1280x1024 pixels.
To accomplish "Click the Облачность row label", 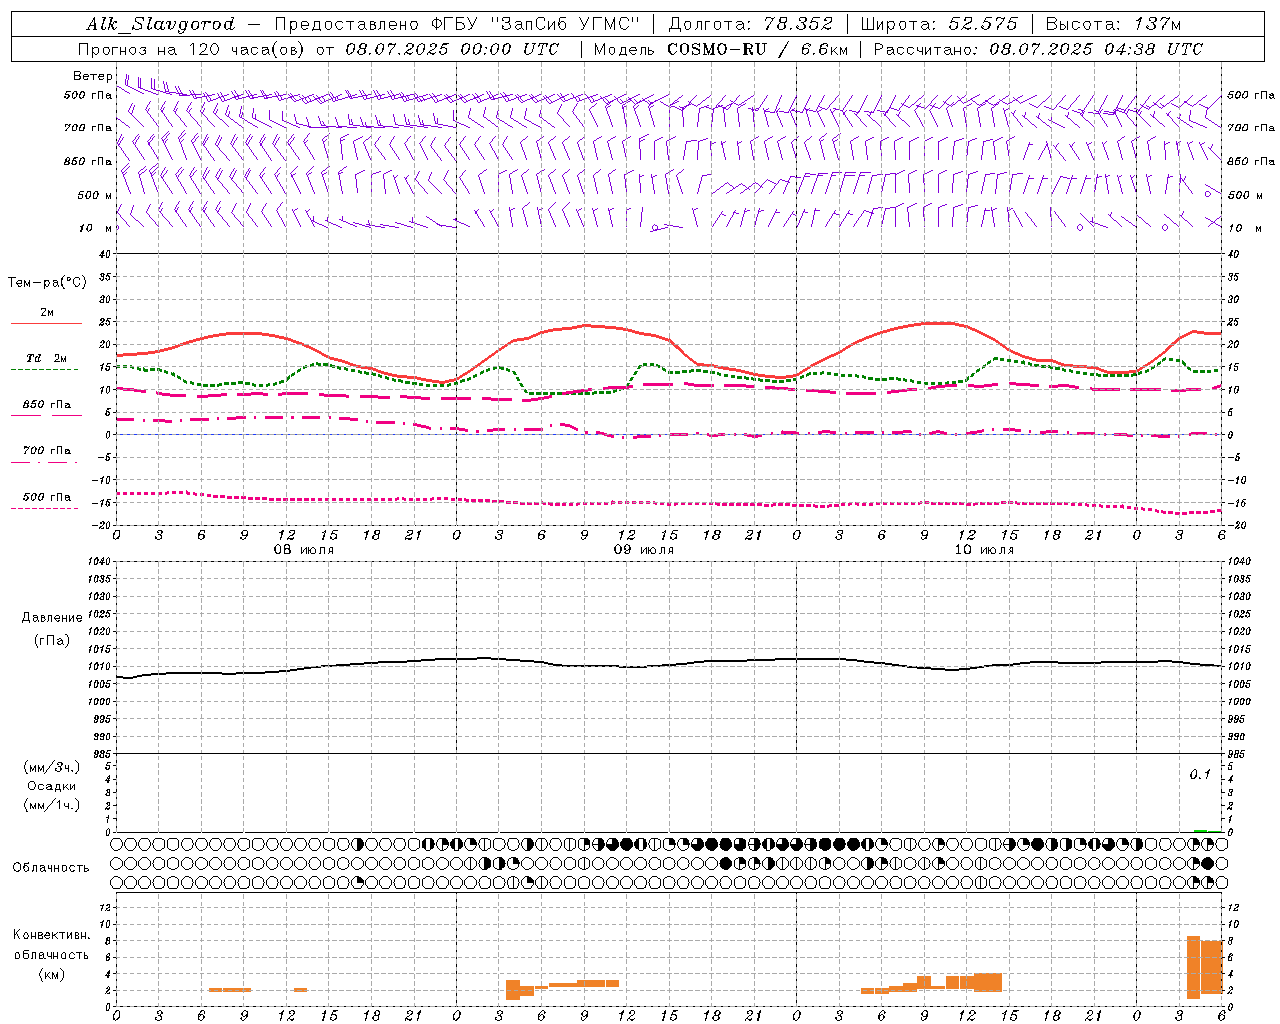I will coord(51,867).
